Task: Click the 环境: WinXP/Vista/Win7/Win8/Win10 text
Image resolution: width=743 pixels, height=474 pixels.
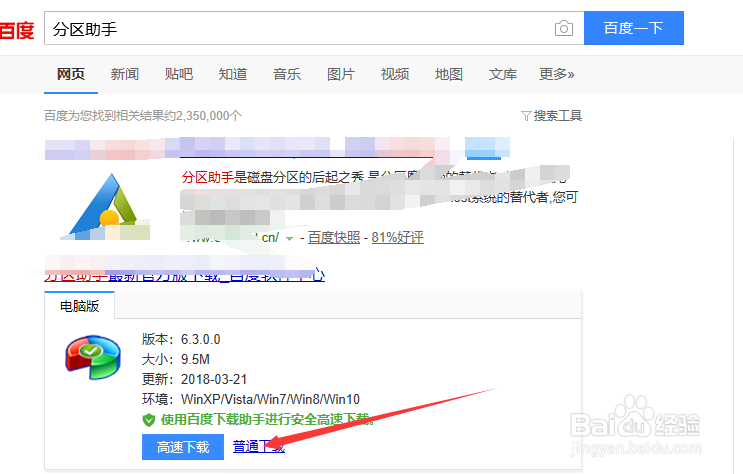Action: [251, 399]
